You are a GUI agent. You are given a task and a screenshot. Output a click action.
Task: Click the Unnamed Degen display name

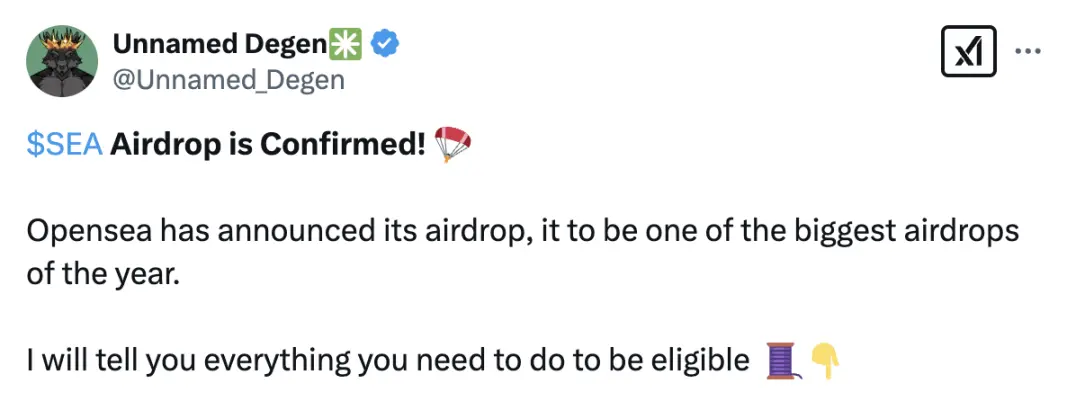(220, 43)
